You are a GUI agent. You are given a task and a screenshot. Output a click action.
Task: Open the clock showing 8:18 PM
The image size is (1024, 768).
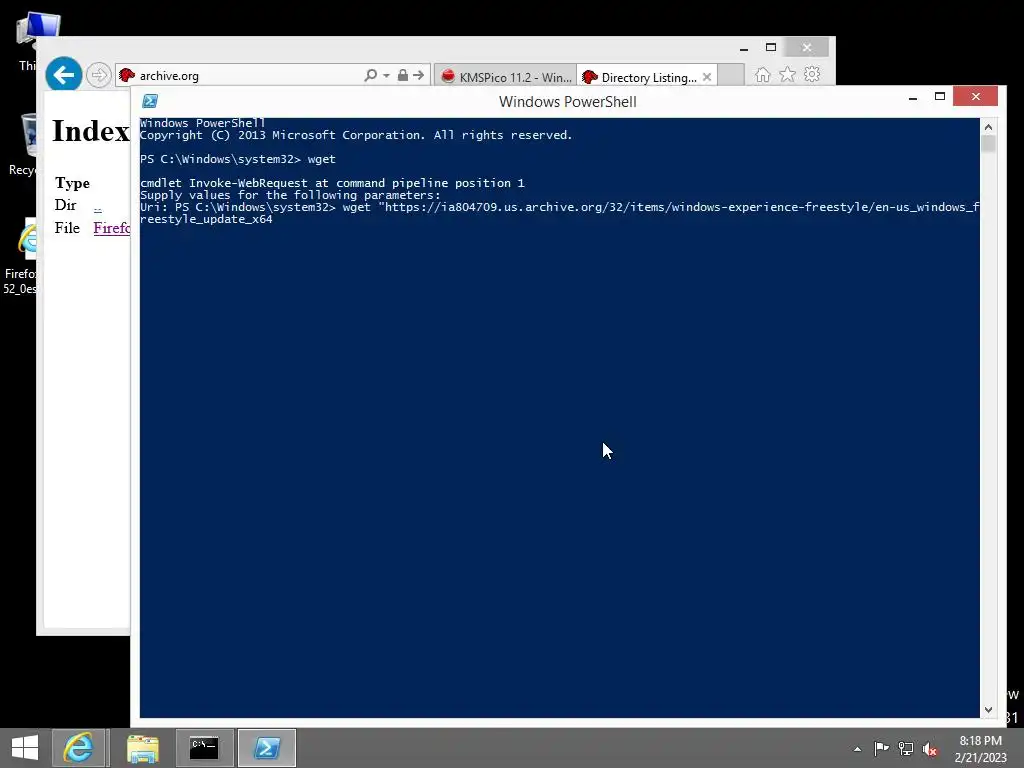[980, 749]
